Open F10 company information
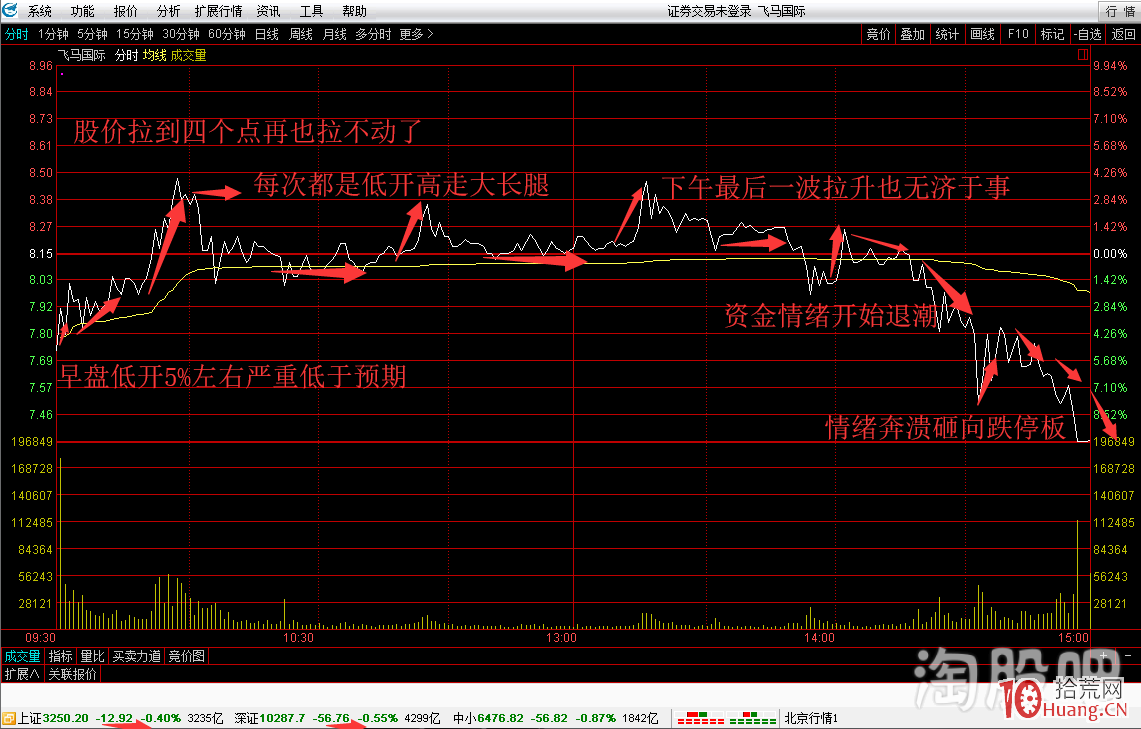This screenshot has height=729, width=1141. [1017, 33]
